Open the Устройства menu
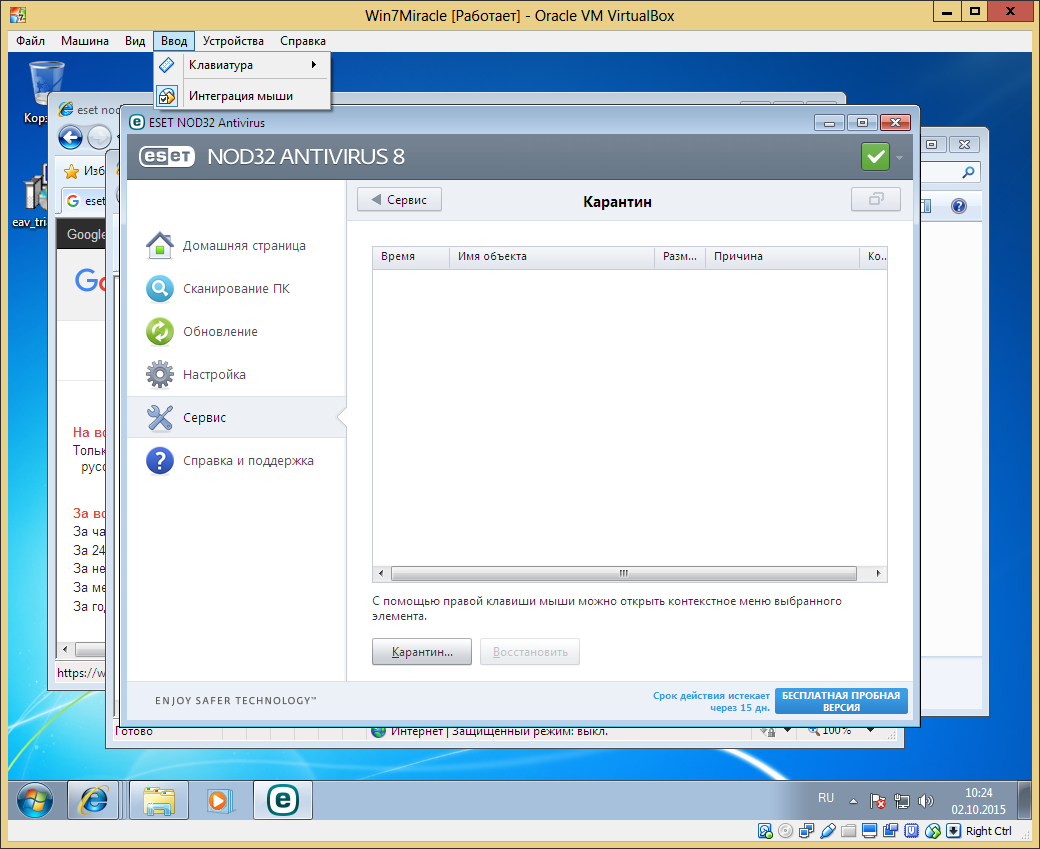 pyautogui.click(x=233, y=40)
